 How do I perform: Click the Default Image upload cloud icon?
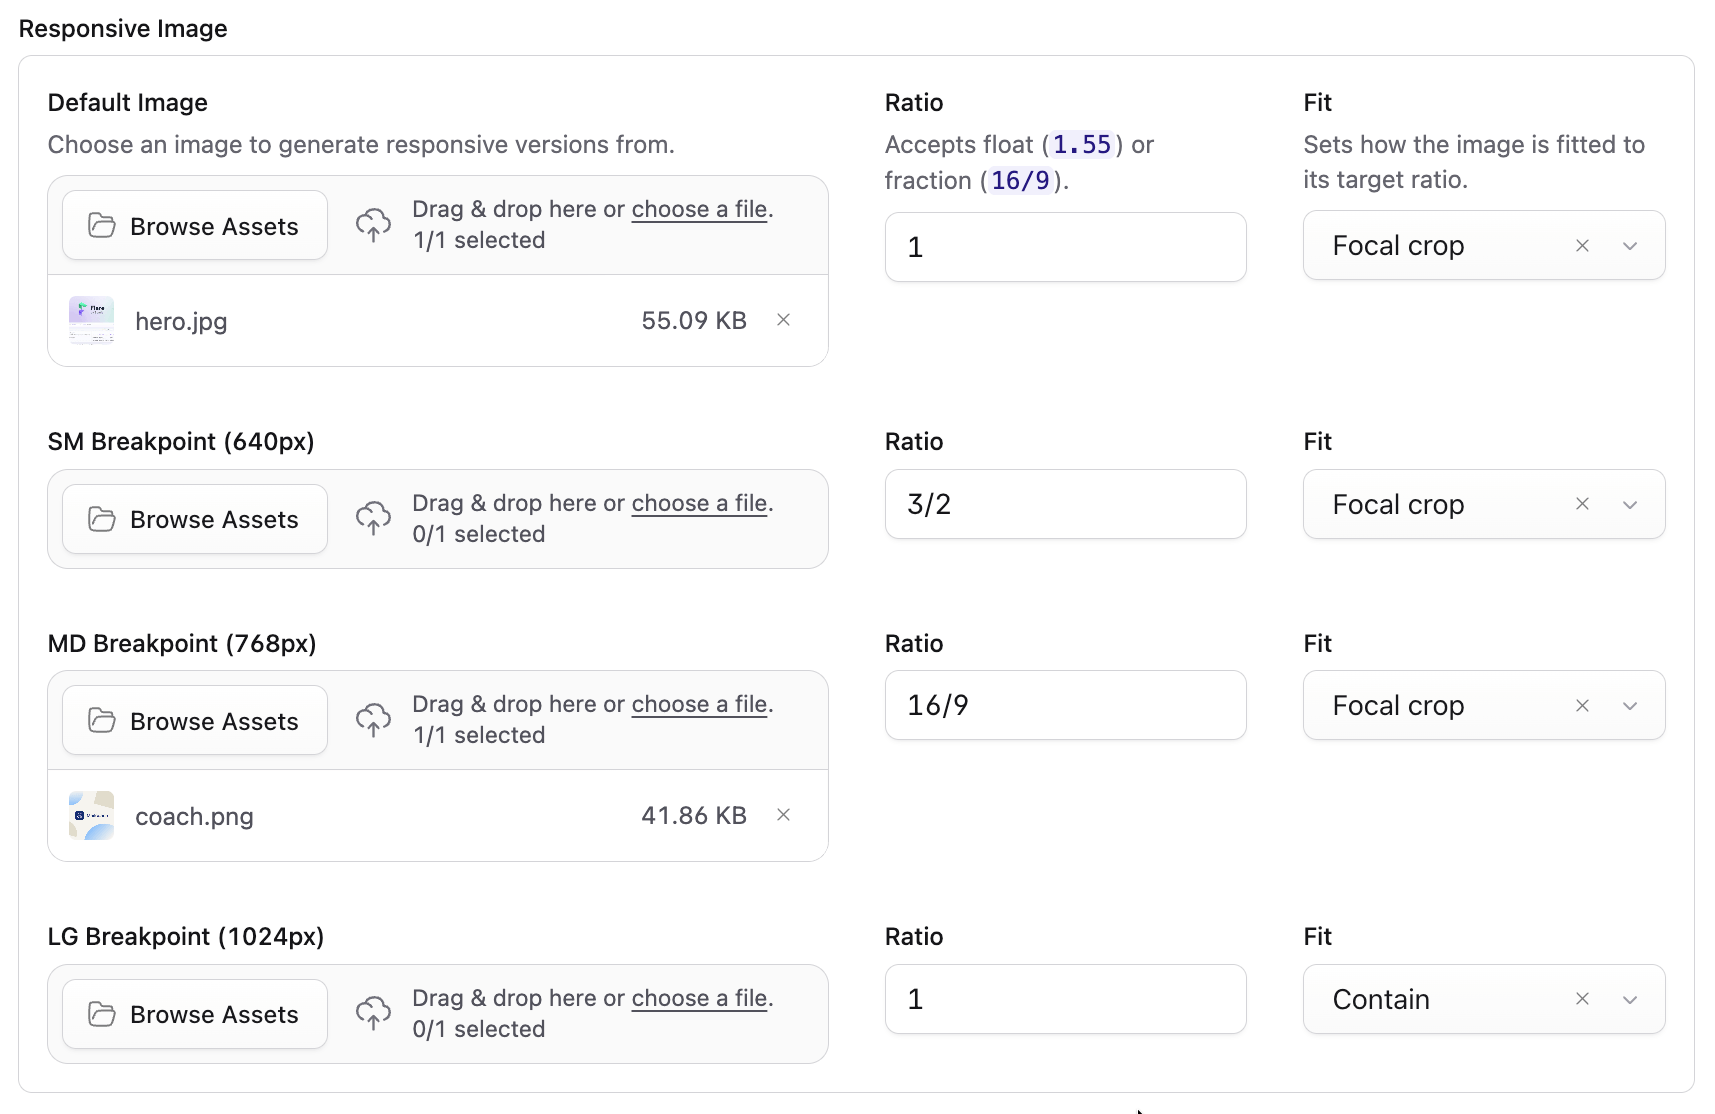click(374, 225)
